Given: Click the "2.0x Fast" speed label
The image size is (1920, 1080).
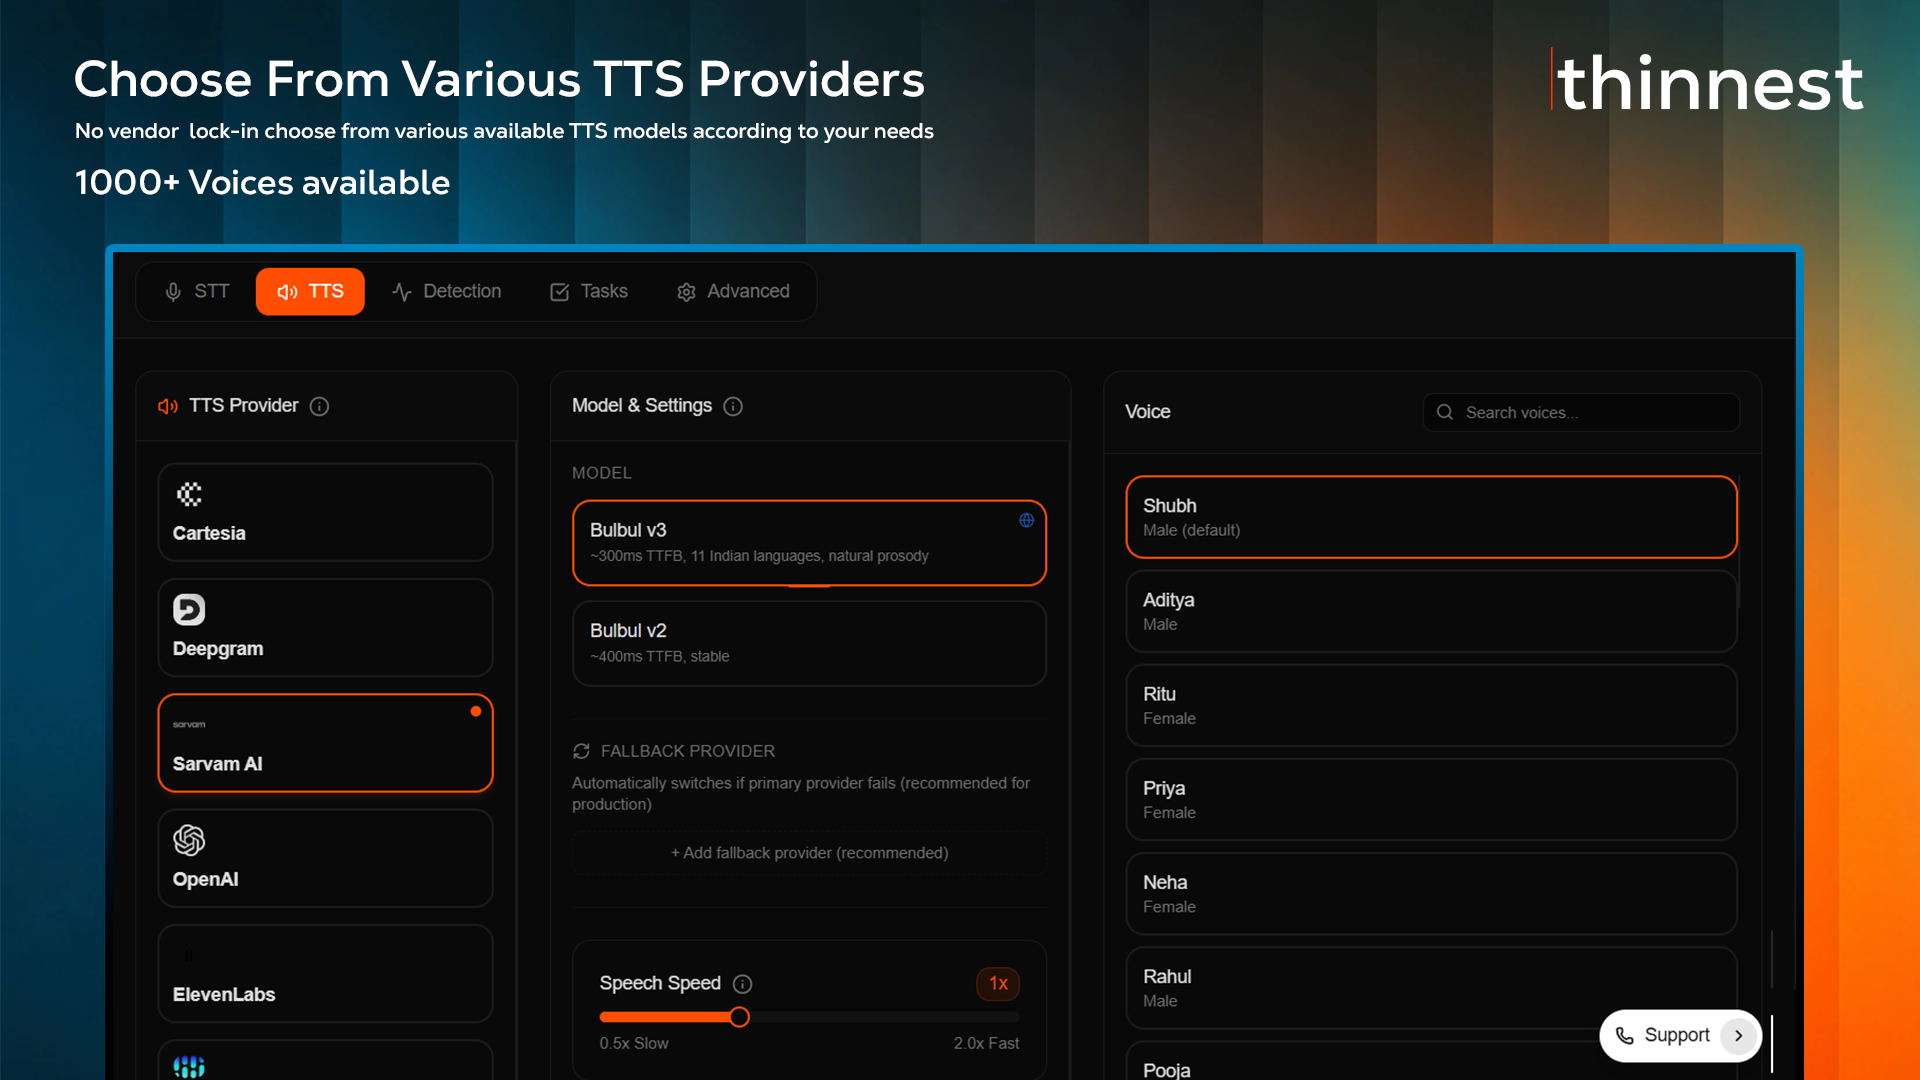Looking at the screenshot, I should click(986, 1043).
